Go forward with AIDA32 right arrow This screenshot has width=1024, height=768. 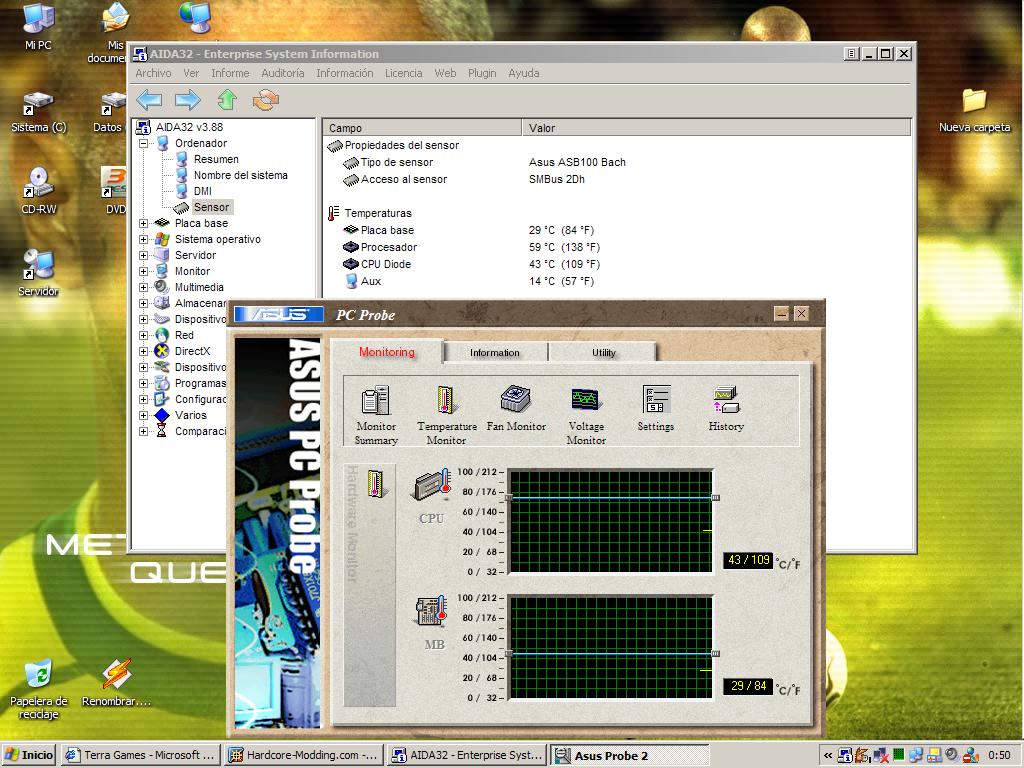[x=188, y=100]
